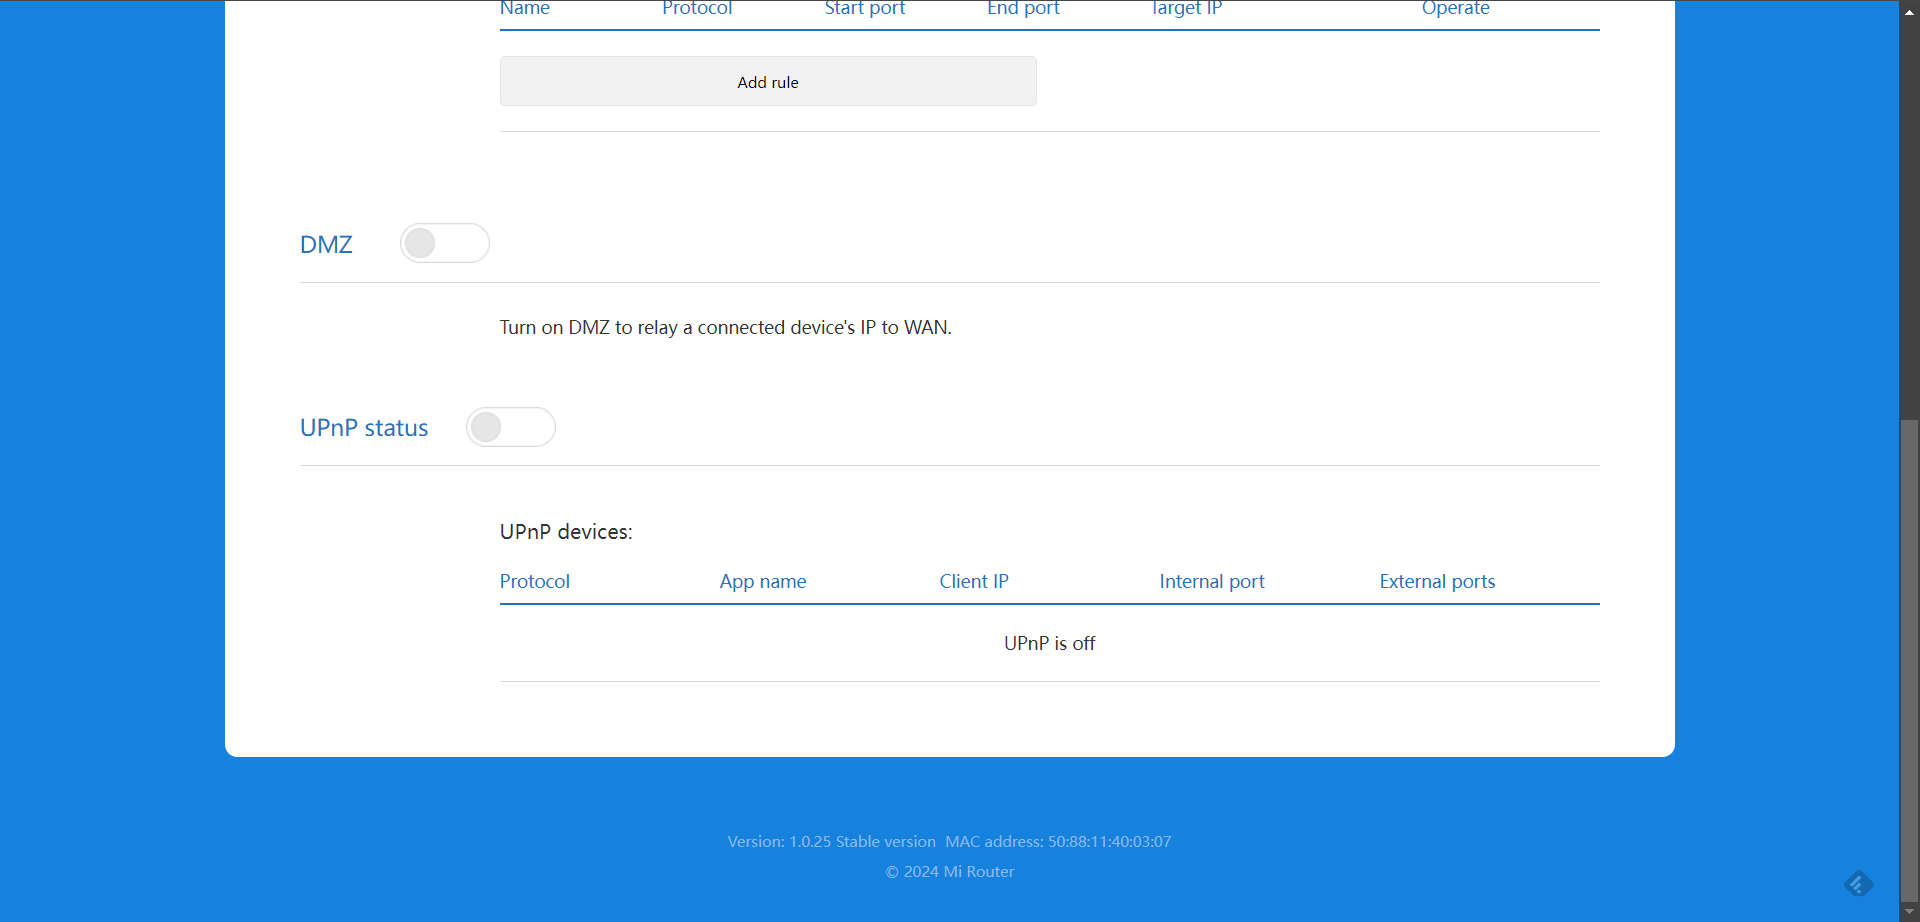Click the Start port column header
Screen dimensions: 1920x922
pos(864,9)
